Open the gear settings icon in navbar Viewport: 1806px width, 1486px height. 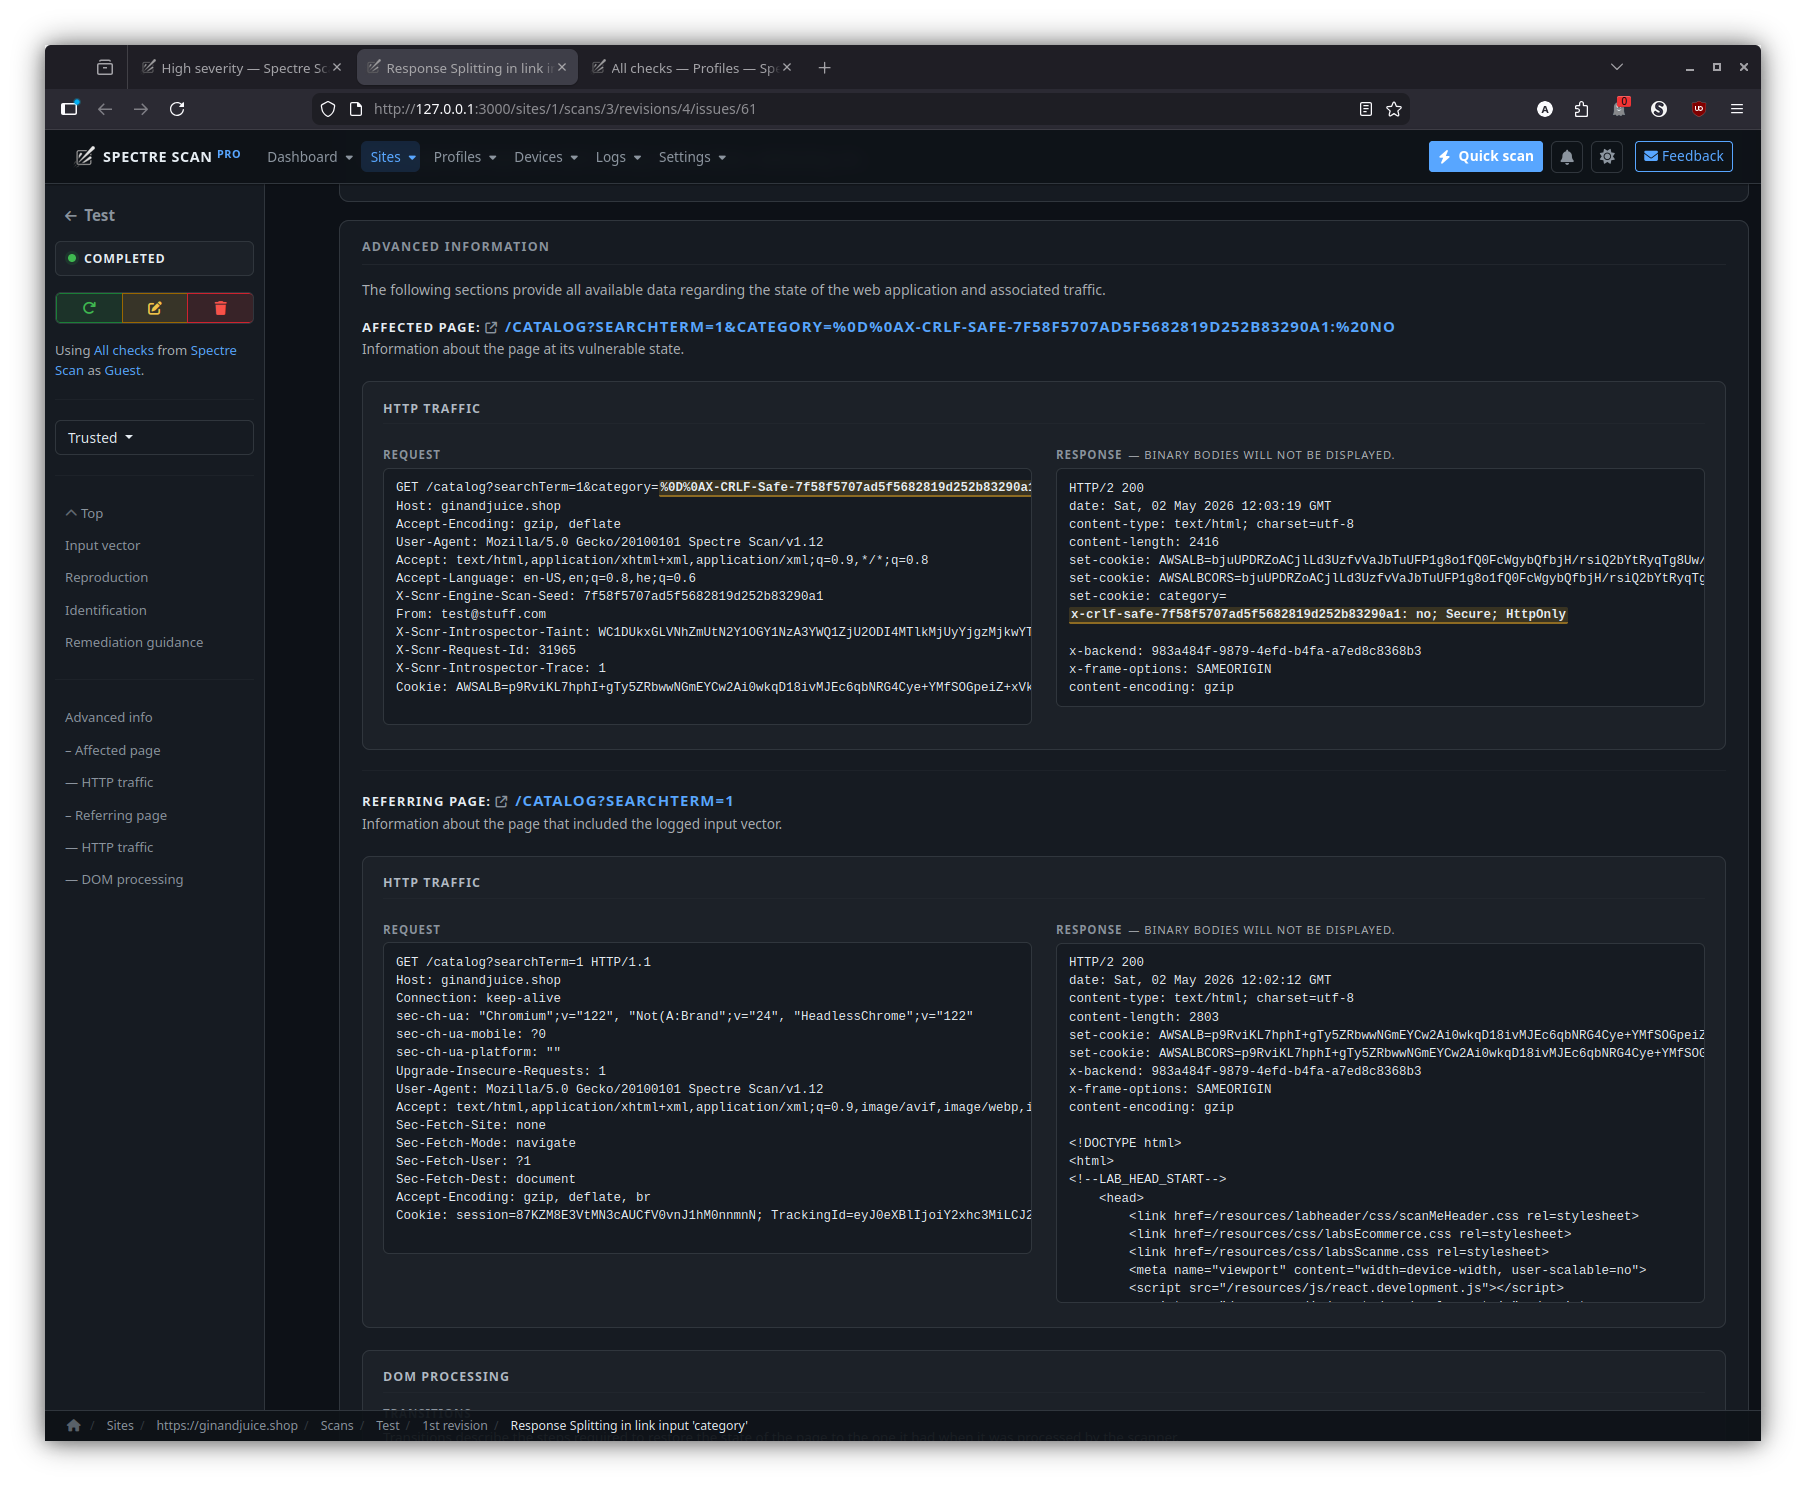pyautogui.click(x=1607, y=157)
